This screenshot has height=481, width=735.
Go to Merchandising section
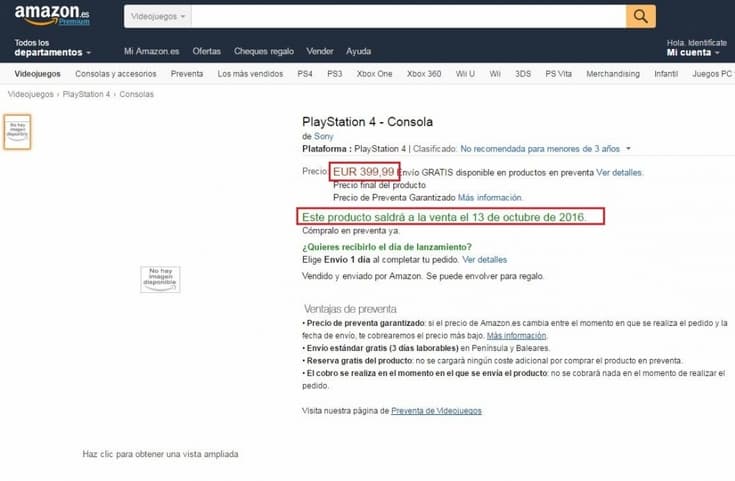[x=613, y=74]
